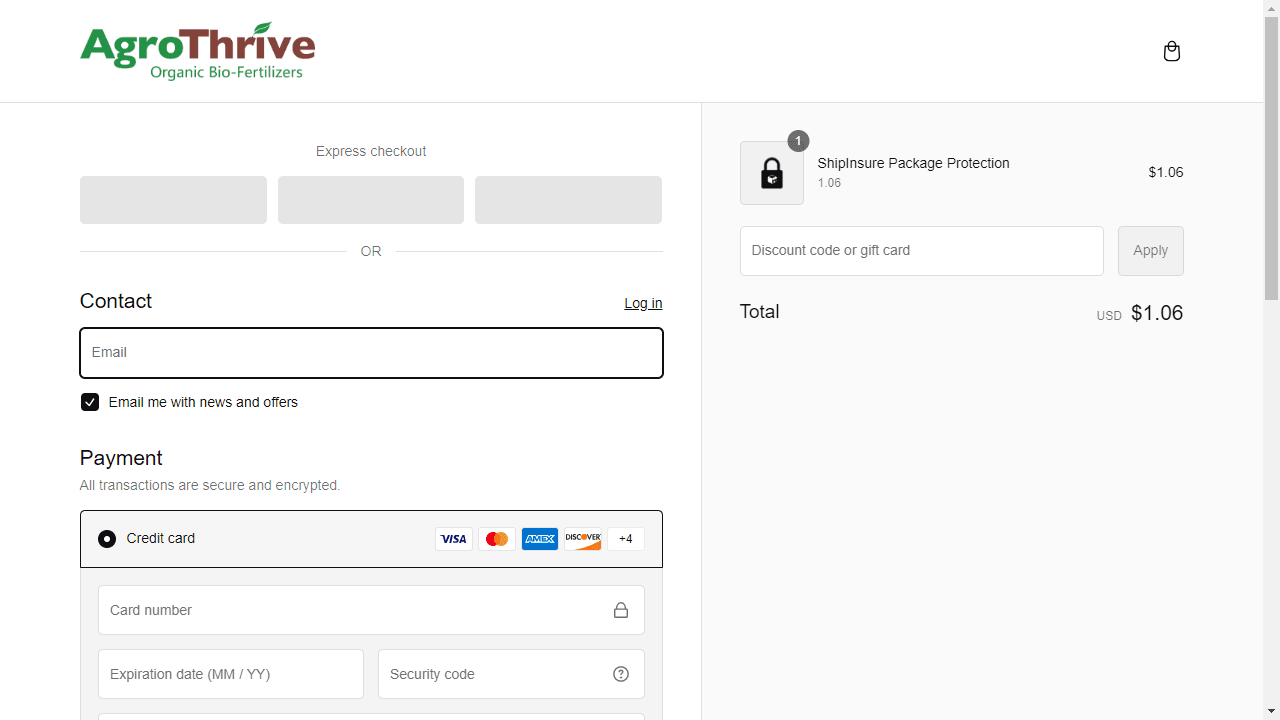
Task: Click the Mastercard icon
Action: click(x=497, y=539)
